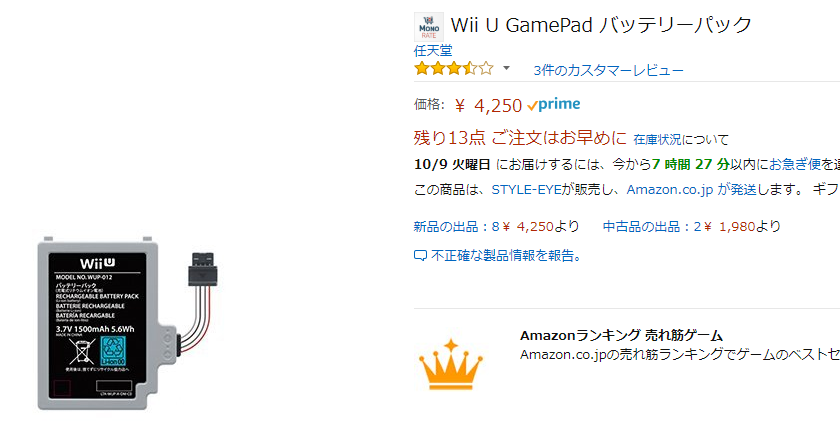This screenshot has height=424, width=840.
Task: Open the 3件のカスタマーレビュー link
Action: (x=608, y=70)
